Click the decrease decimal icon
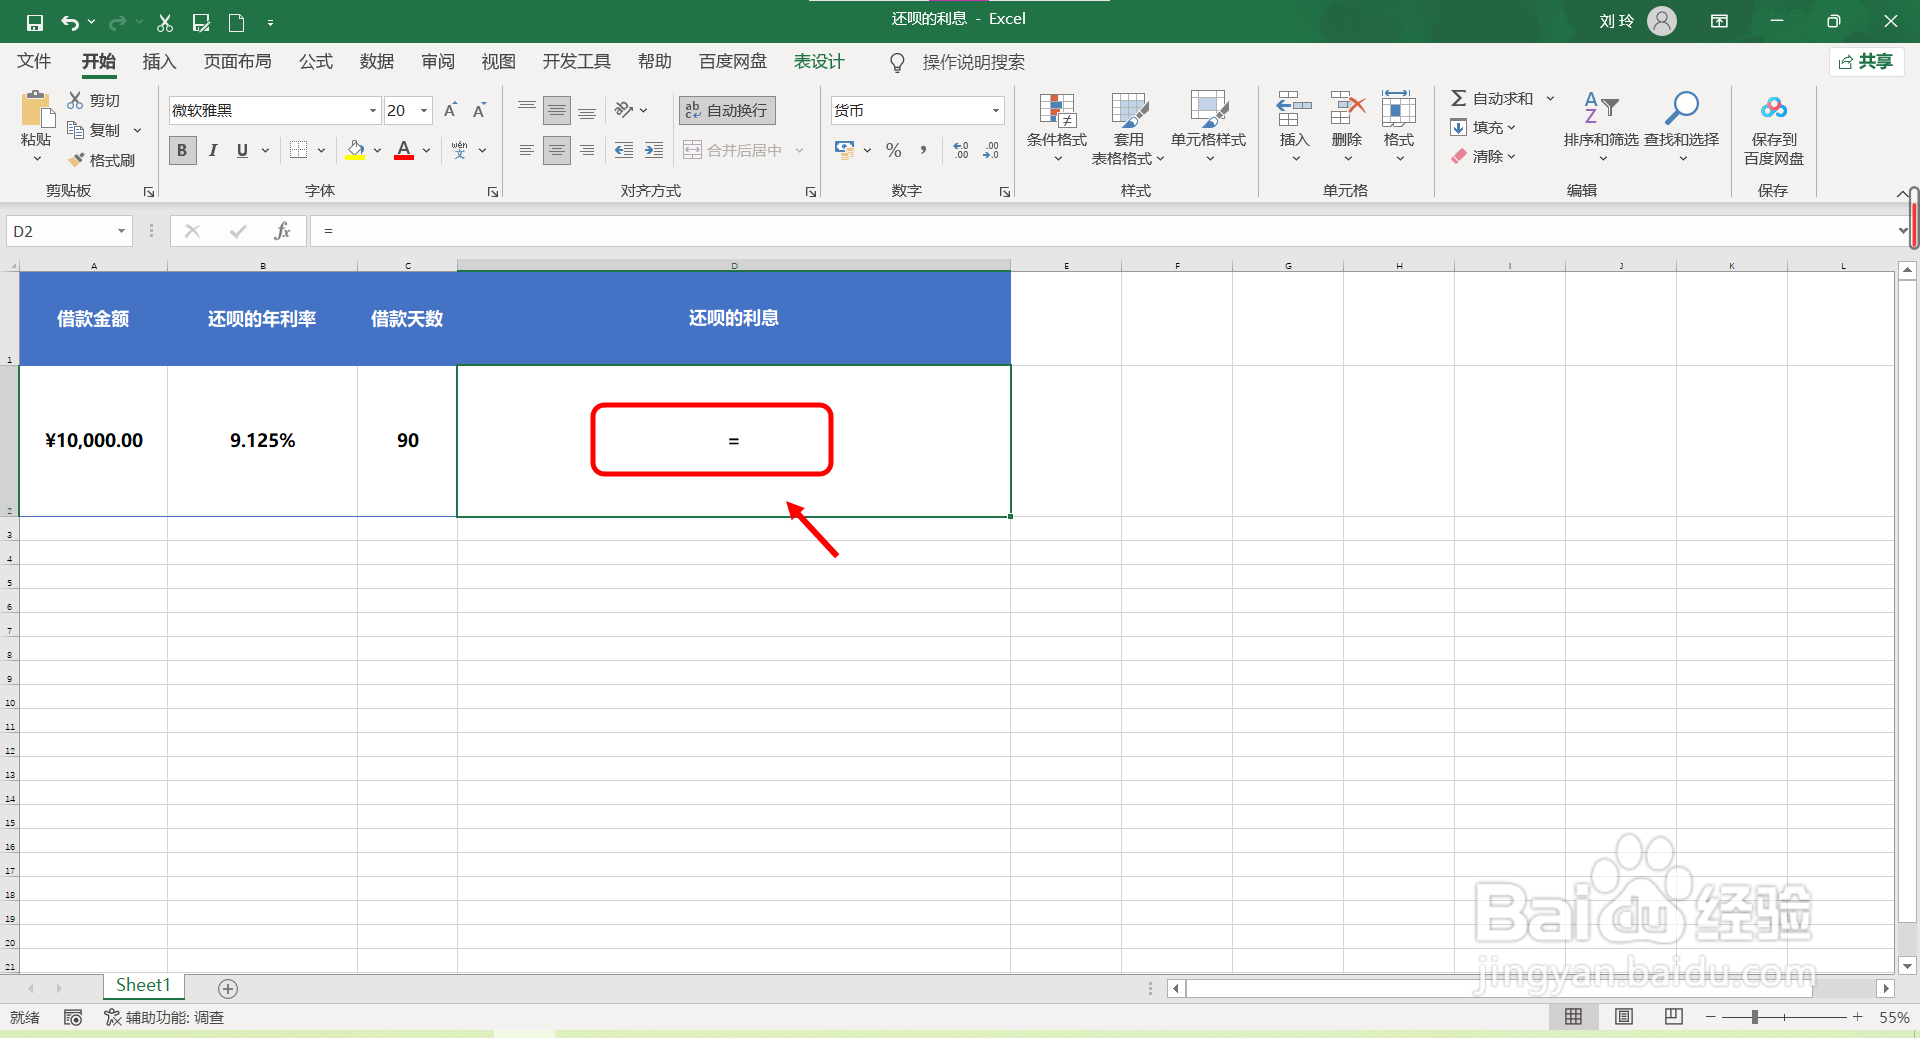This screenshot has width=1920, height=1038. coord(991,150)
